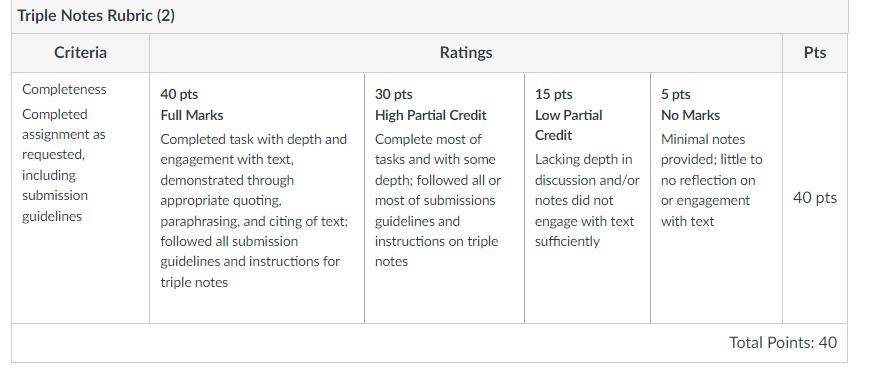Click the Triple Notes Rubric (2) title

tap(96, 15)
